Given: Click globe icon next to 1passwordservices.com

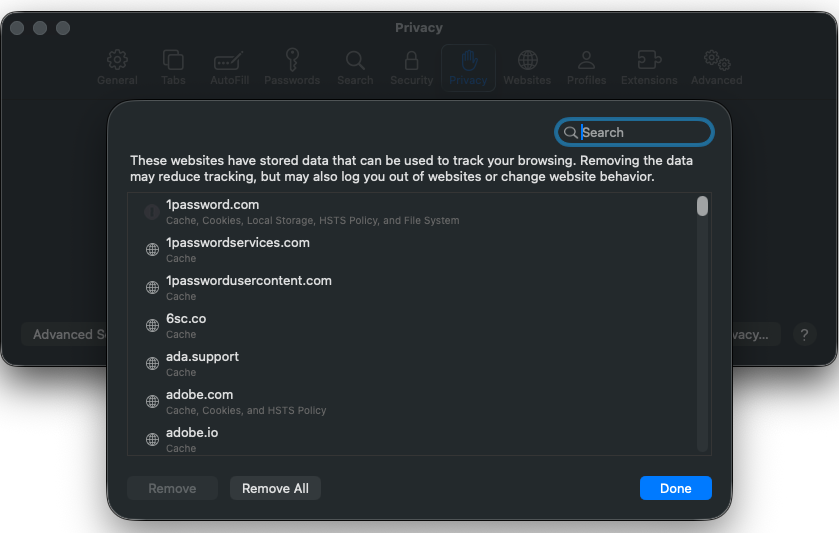Looking at the screenshot, I should (152, 249).
